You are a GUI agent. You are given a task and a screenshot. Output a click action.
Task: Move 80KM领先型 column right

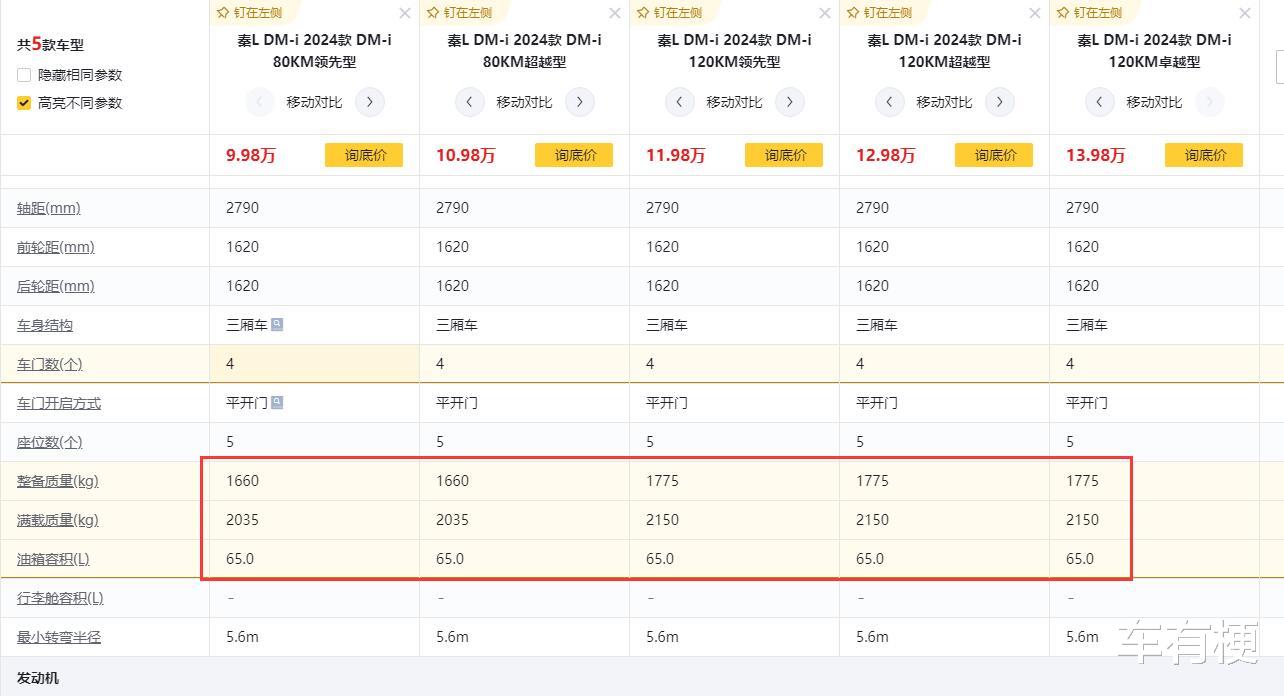coord(370,102)
